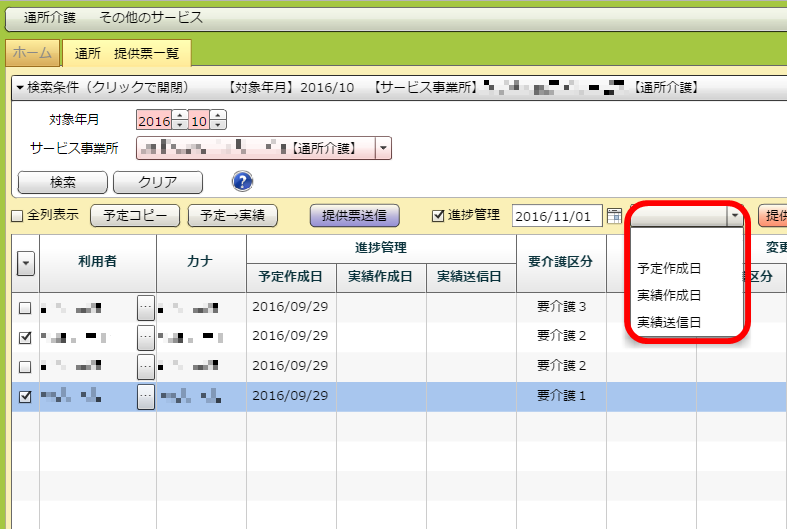
Task: Toggle the 全列表示 checkbox
Action: 16,216
